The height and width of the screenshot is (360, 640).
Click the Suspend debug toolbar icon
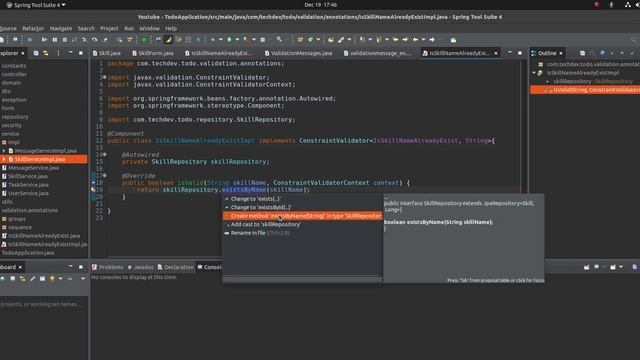55,40
